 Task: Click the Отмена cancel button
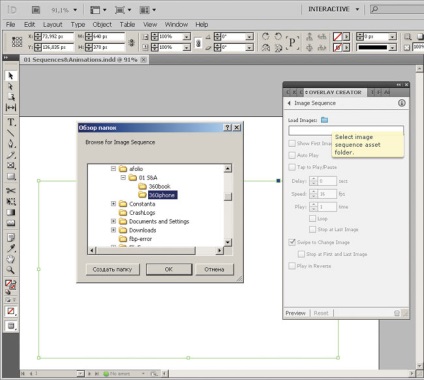point(214,269)
